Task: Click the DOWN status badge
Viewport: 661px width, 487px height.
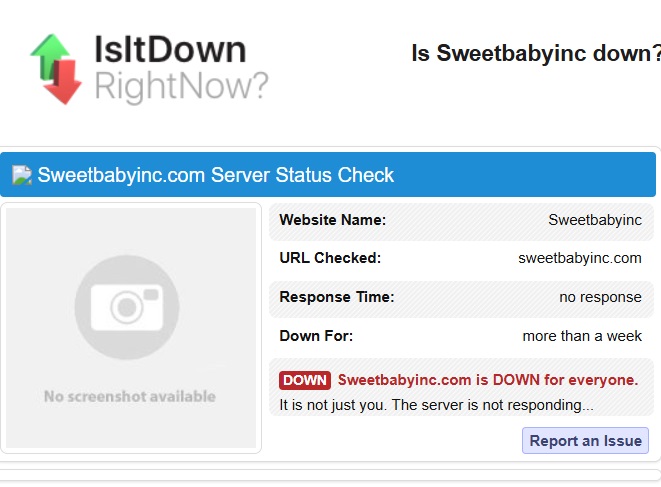Action: [x=305, y=380]
